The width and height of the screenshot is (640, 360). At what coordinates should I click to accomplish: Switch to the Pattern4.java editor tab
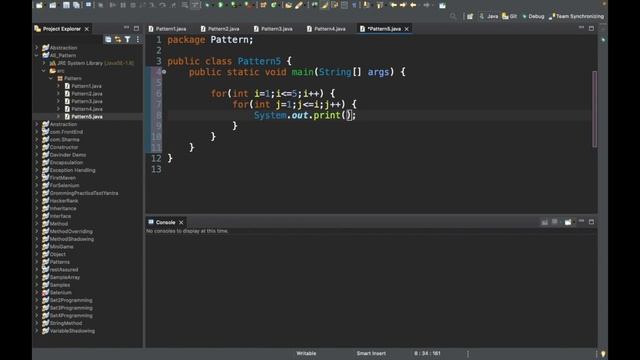(x=326, y=29)
